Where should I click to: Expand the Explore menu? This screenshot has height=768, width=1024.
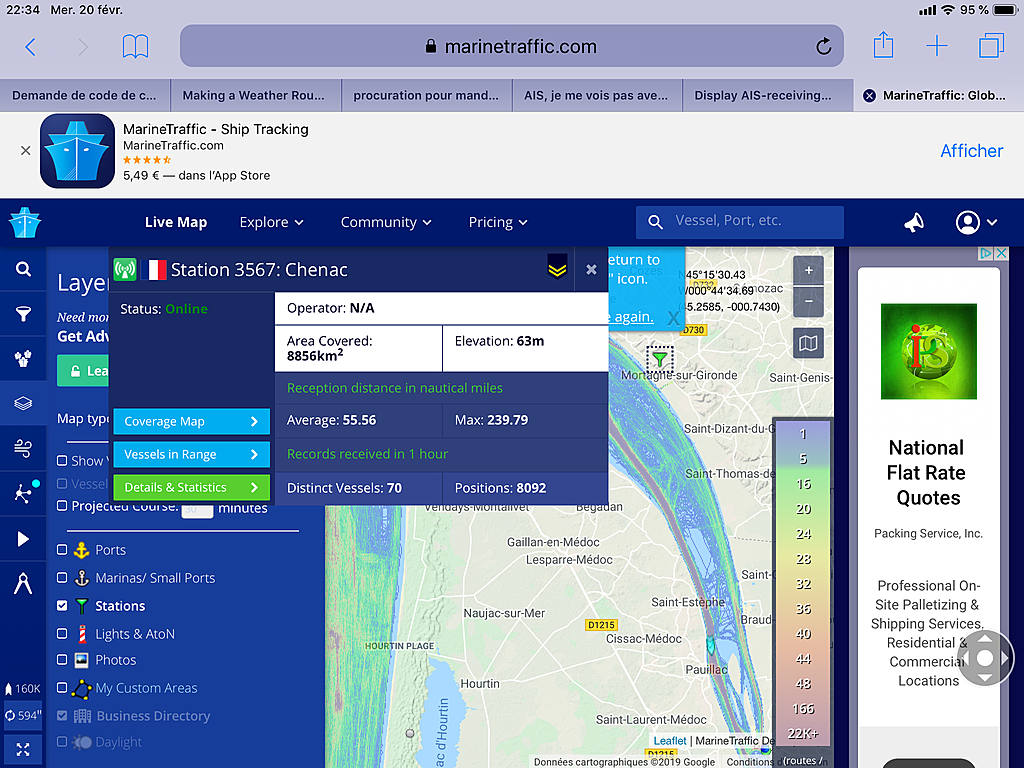click(x=272, y=223)
